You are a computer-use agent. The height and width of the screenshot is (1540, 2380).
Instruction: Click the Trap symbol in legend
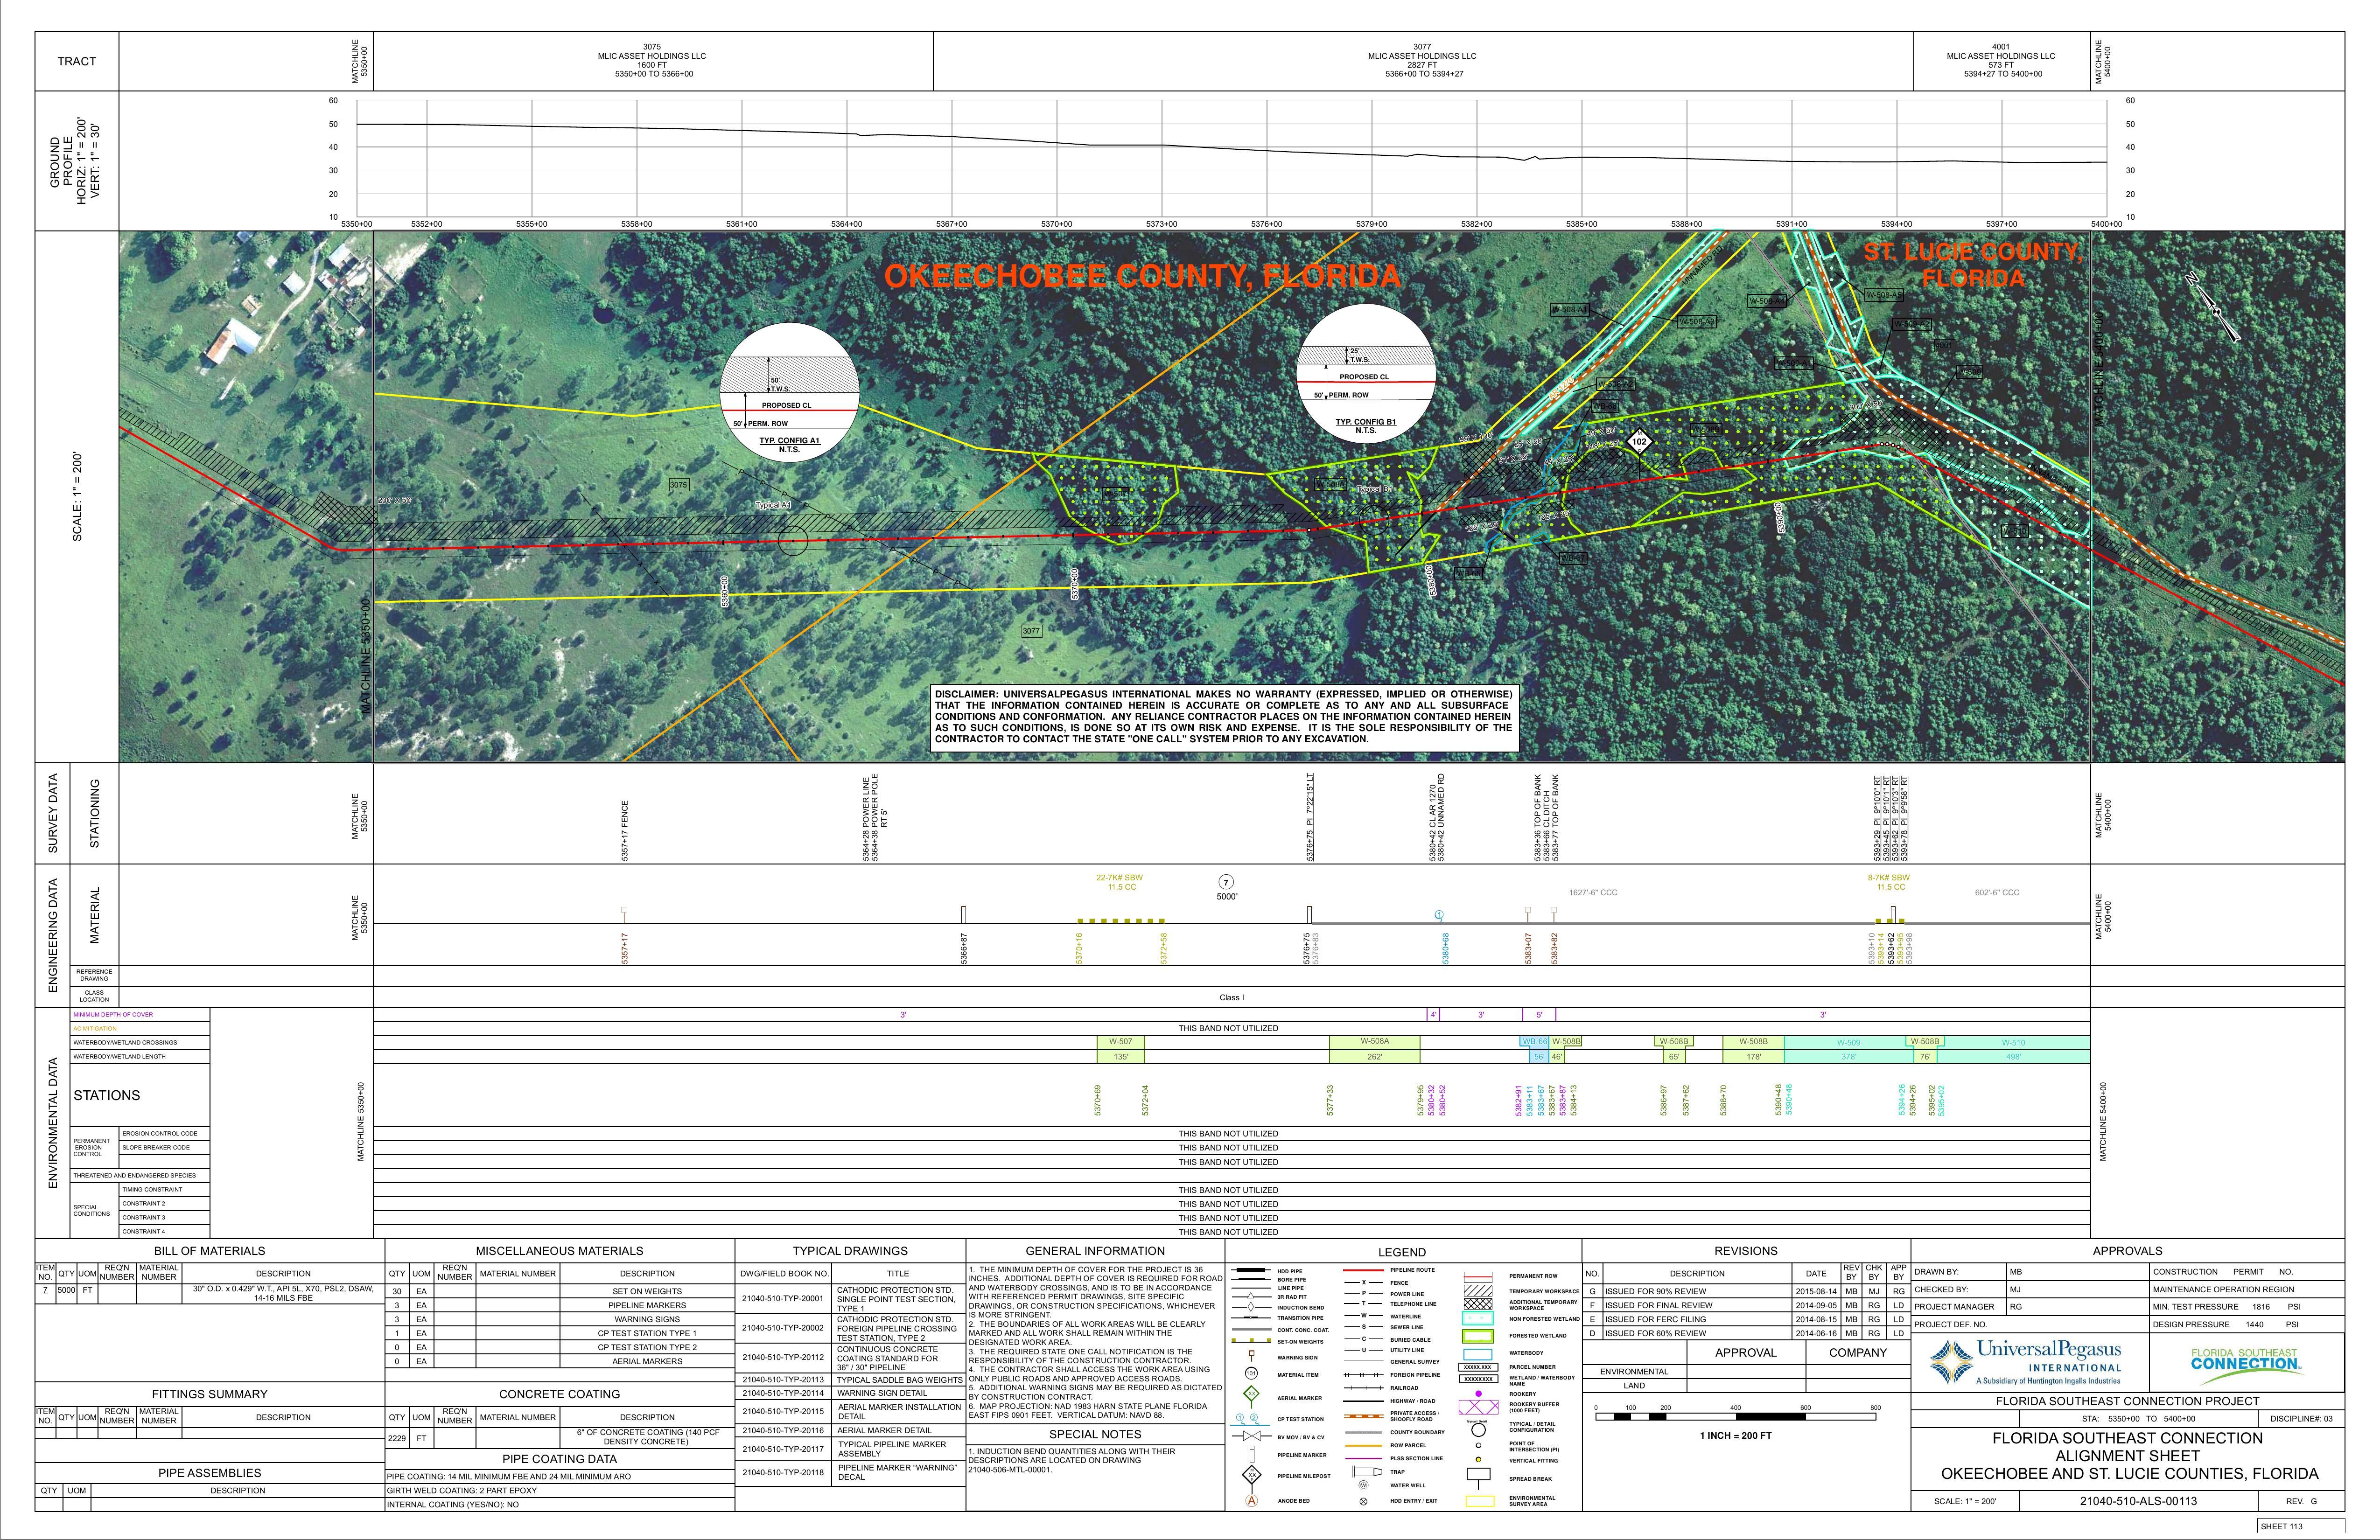point(1367,1472)
